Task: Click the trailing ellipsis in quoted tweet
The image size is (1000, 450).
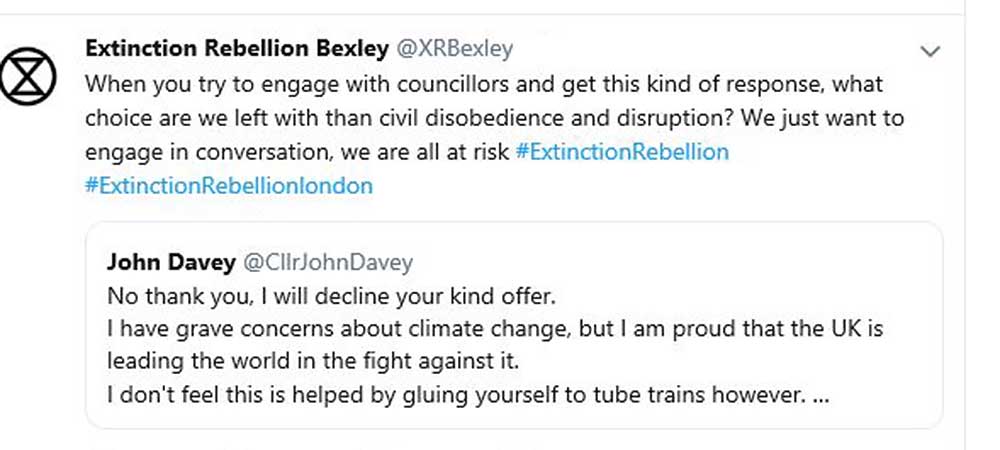Action: click(820, 395)
